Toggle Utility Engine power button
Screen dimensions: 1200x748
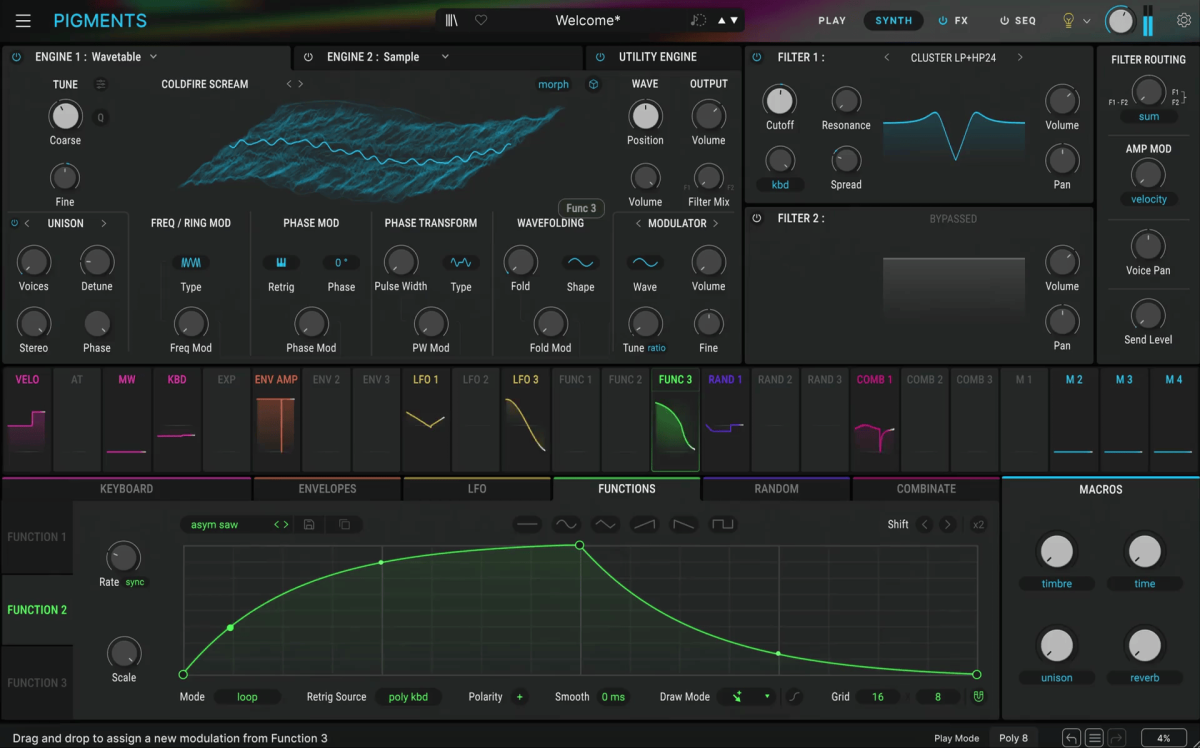pos(600,57)
